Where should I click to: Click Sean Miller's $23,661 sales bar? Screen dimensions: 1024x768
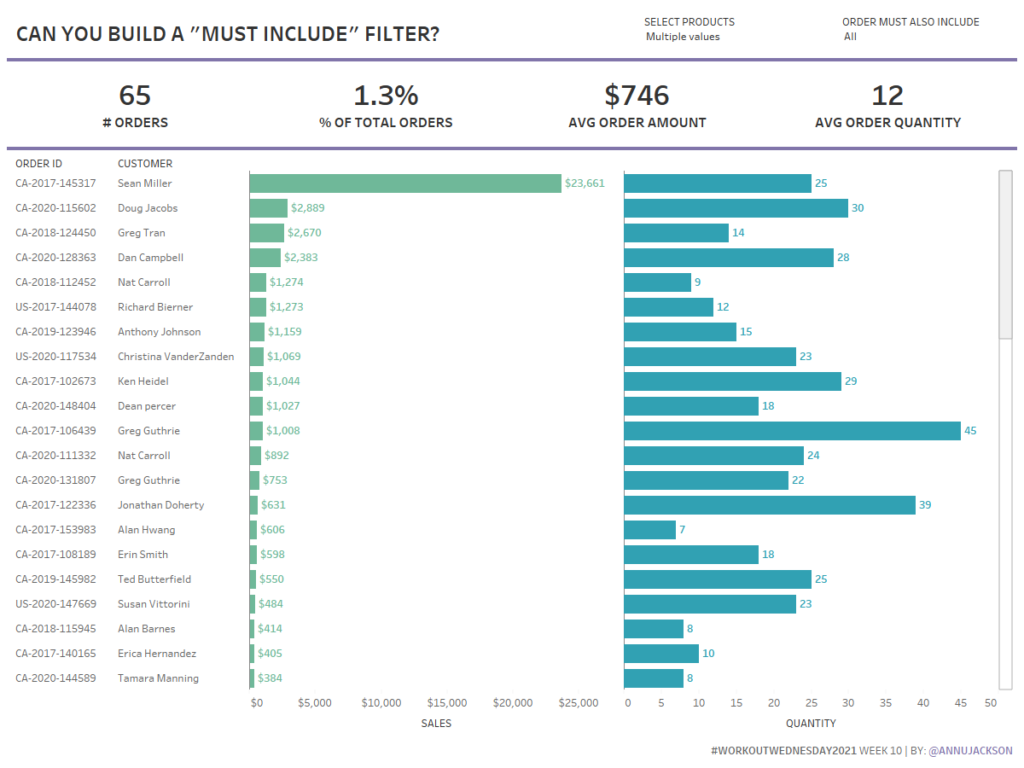405,183
